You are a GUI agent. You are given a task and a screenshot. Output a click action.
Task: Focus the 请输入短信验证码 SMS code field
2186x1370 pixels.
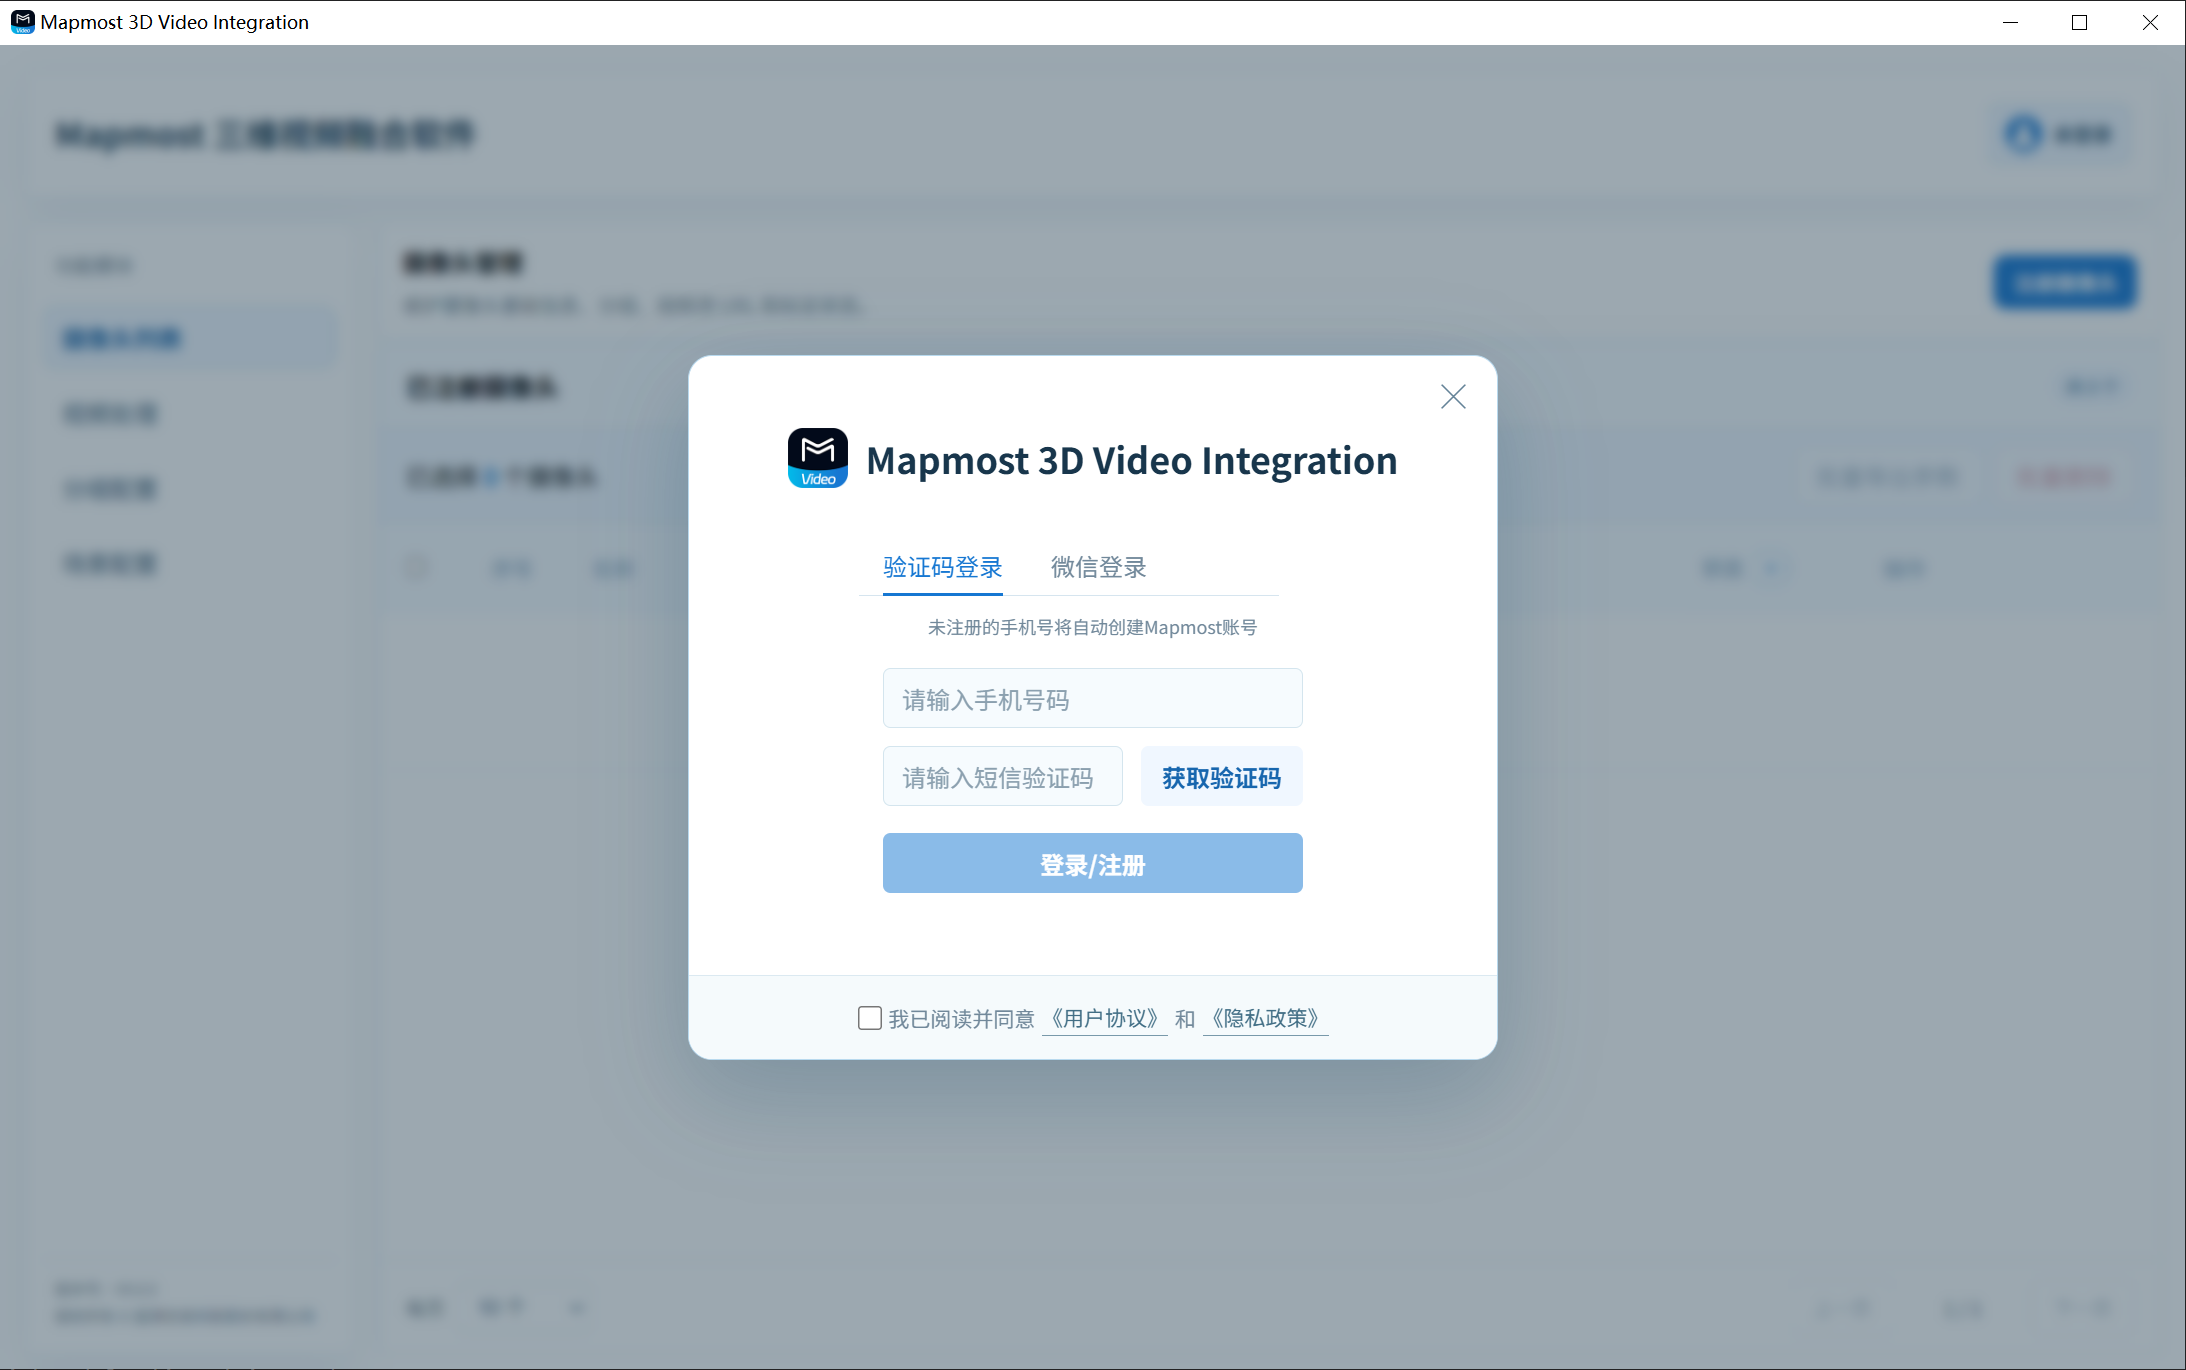(x=1002, y=776)
